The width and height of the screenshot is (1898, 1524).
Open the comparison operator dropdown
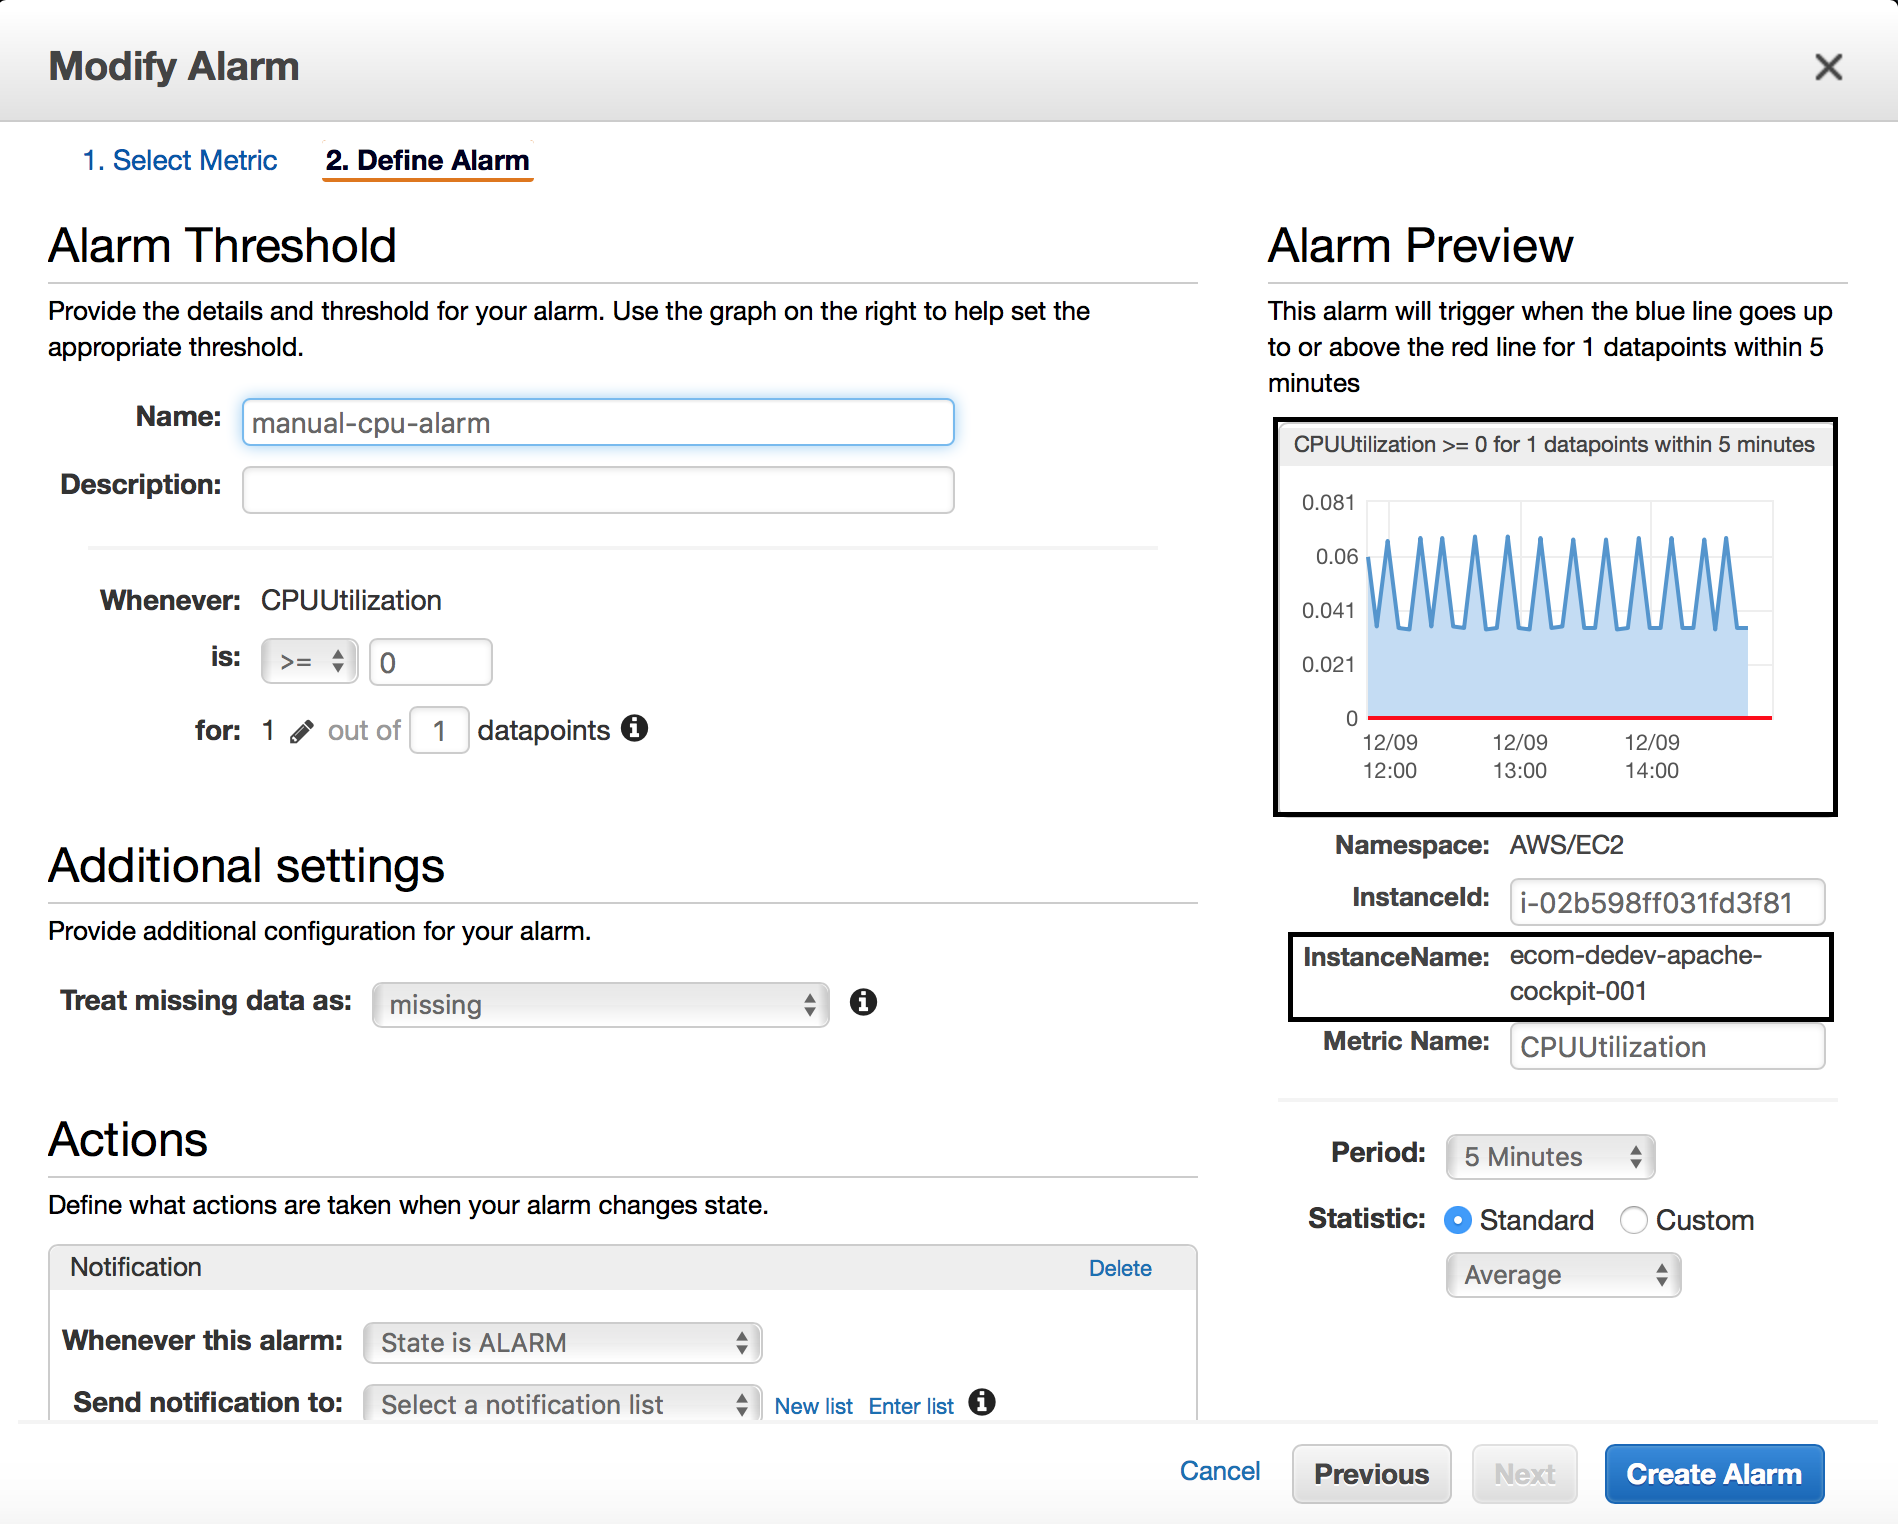310,661
